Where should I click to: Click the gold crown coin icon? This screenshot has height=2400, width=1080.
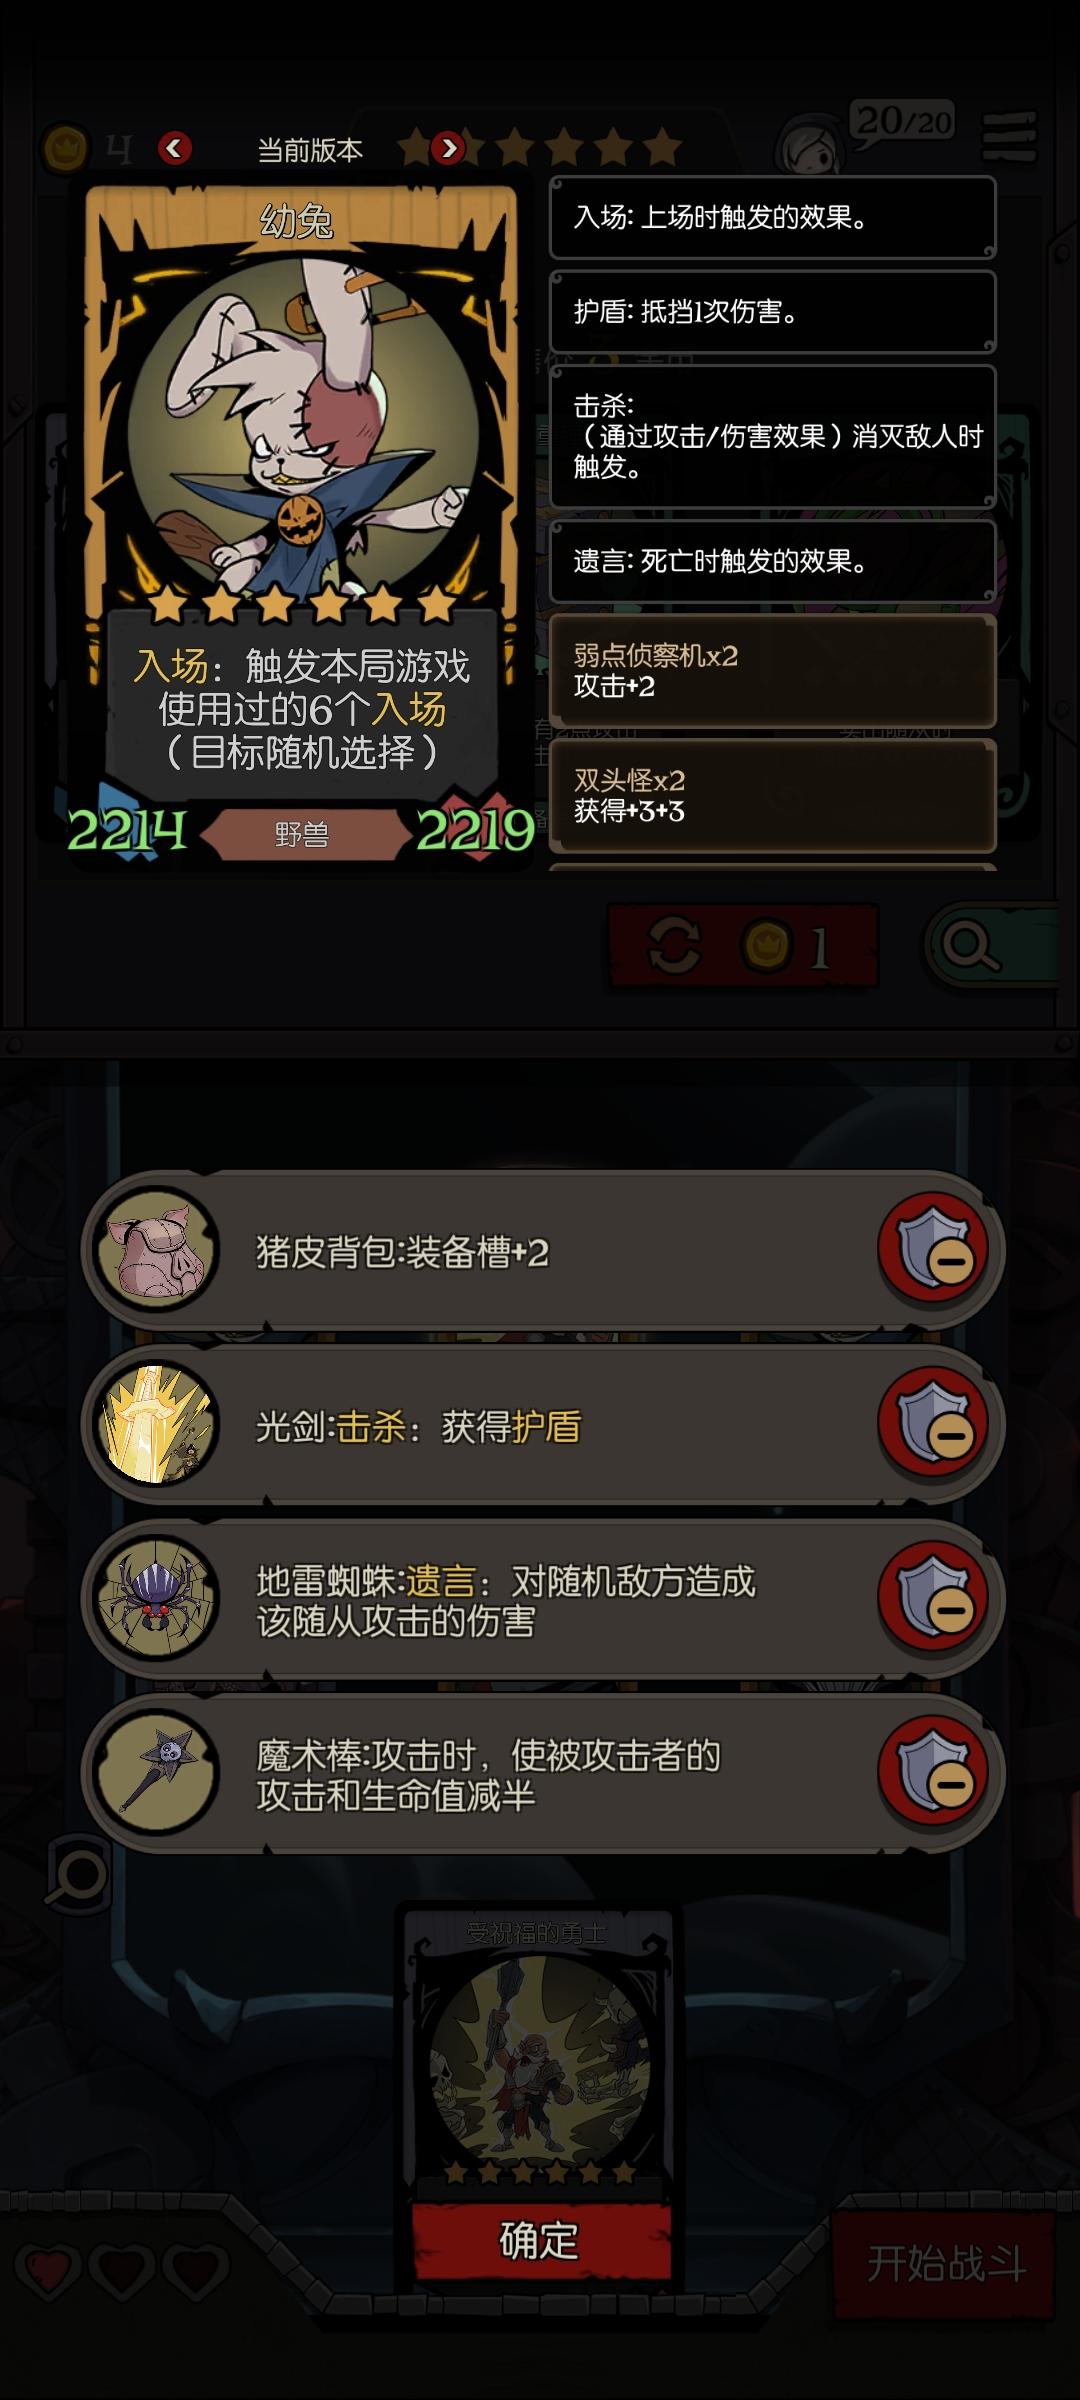(x=65, y=149)
